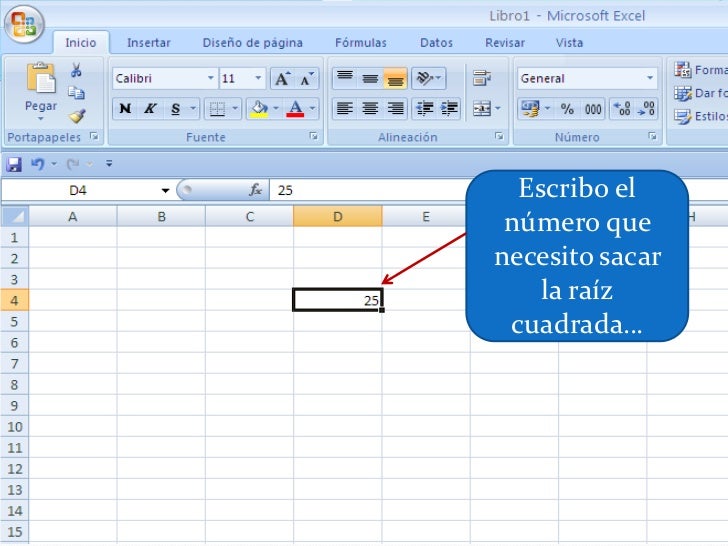This screenshot has height=546, width=728.
Task: Select the format painter brush
Action: (x=77, y=115)
